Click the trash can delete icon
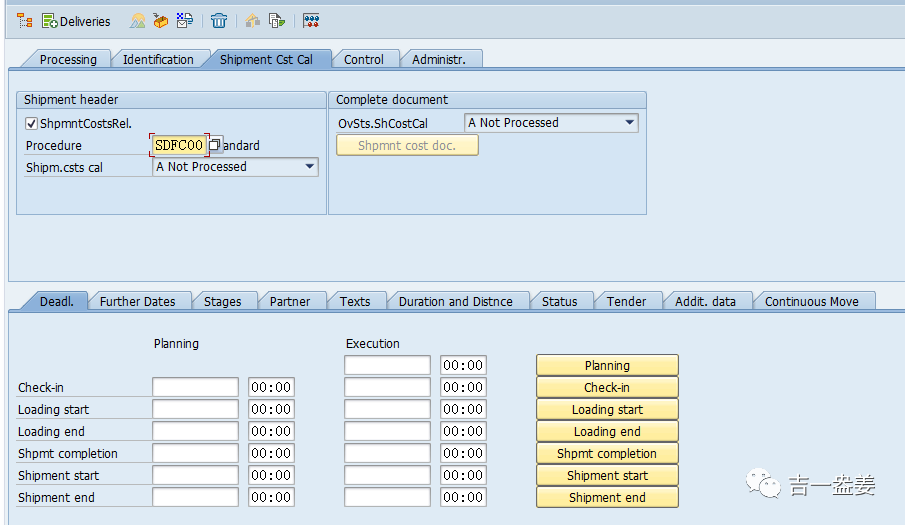Screen dimensions: 905x525 pos(219,21)
